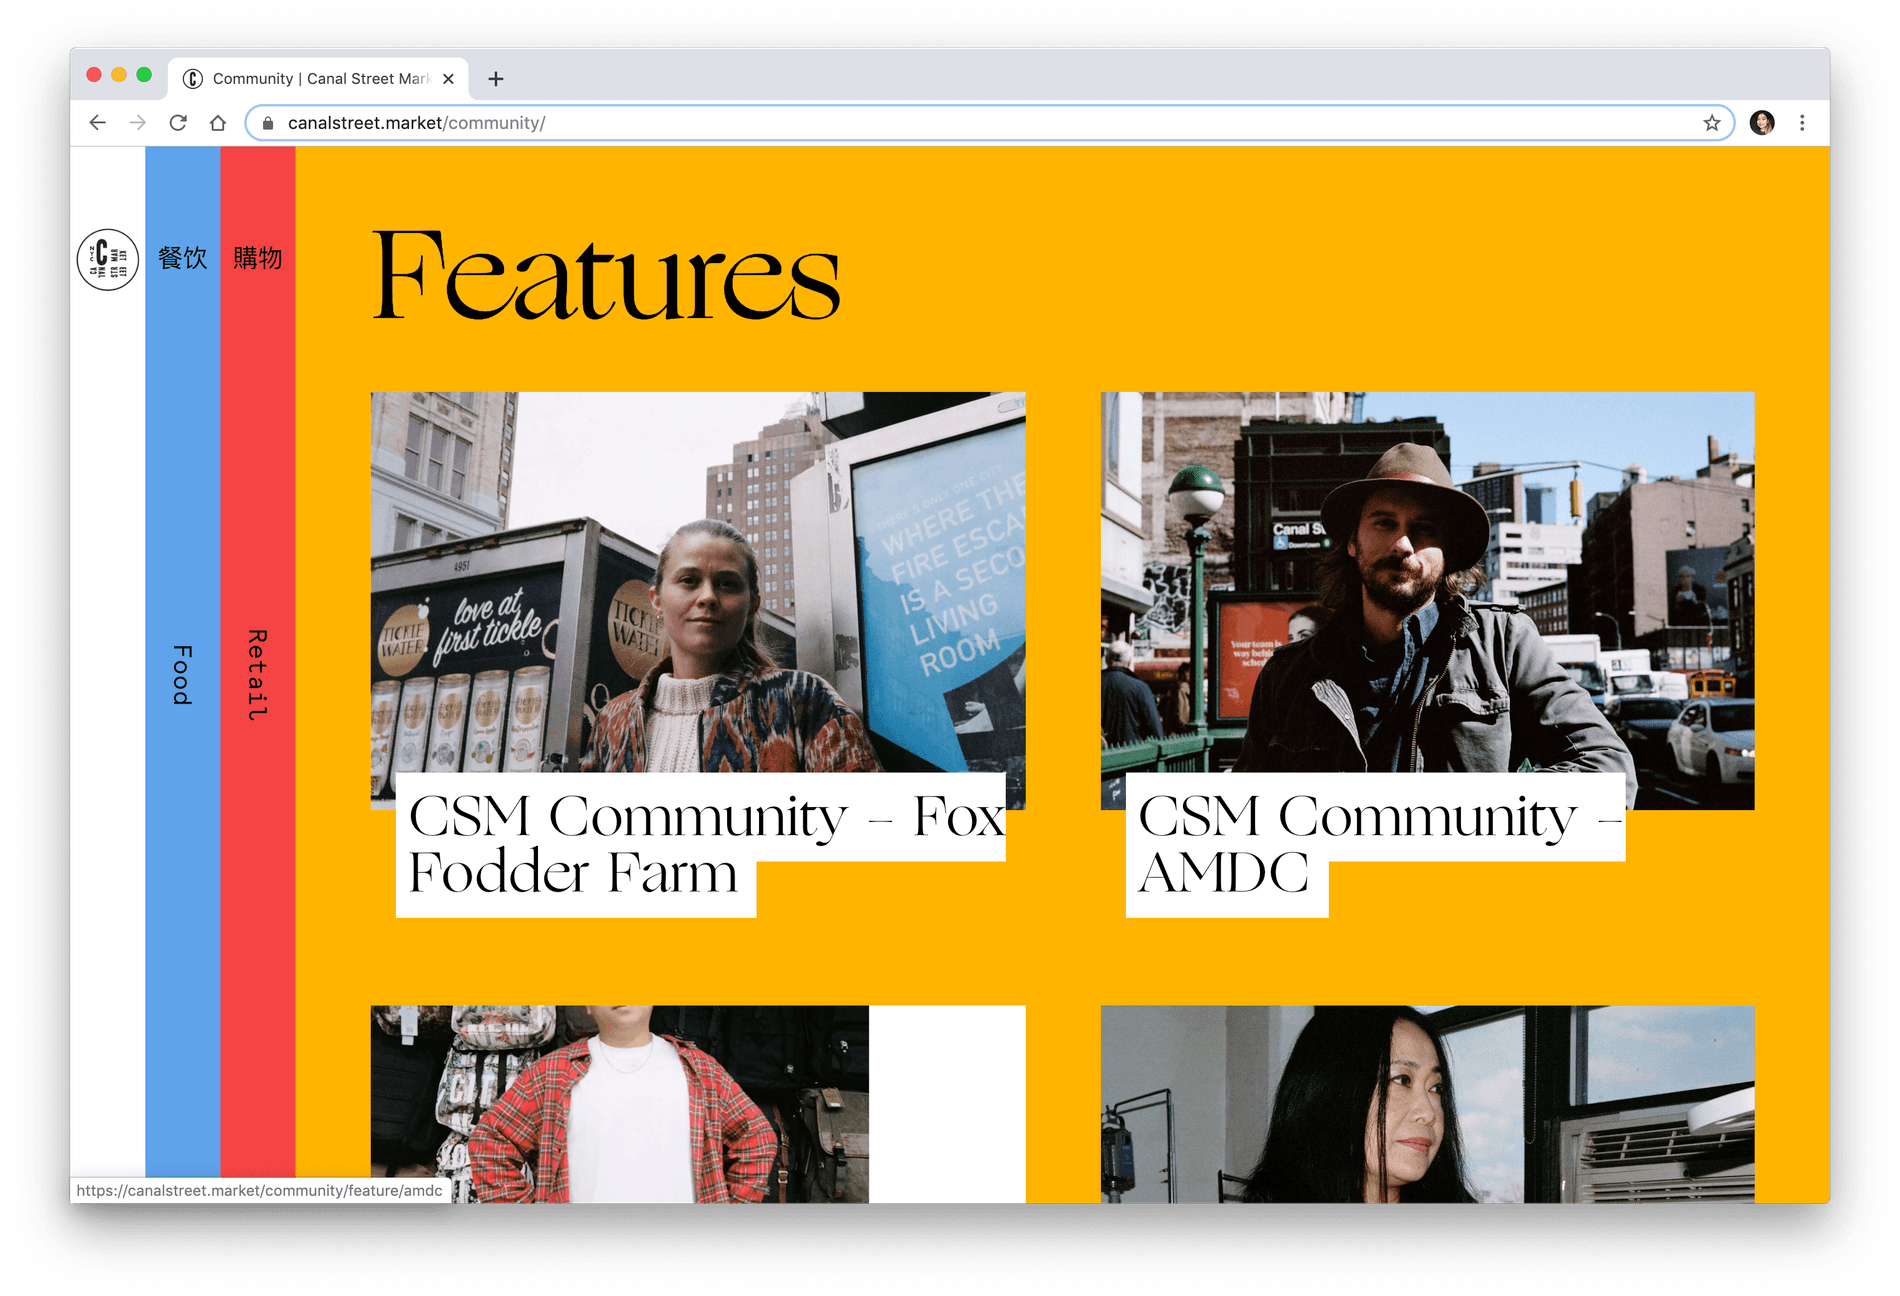The image size is (1900, 1296).
Task: Bookmark this page with the star icon
Action: pos(1711,123)
